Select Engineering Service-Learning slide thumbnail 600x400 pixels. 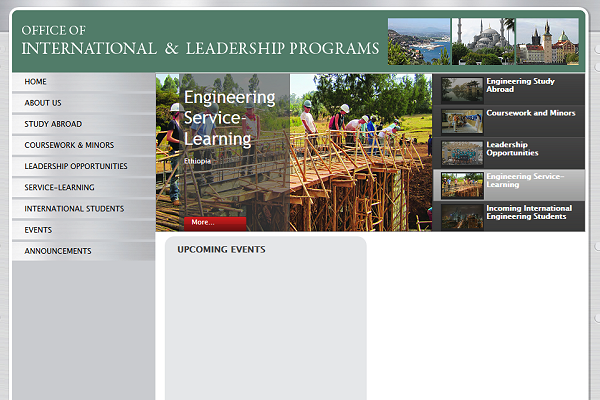[462, 185]
